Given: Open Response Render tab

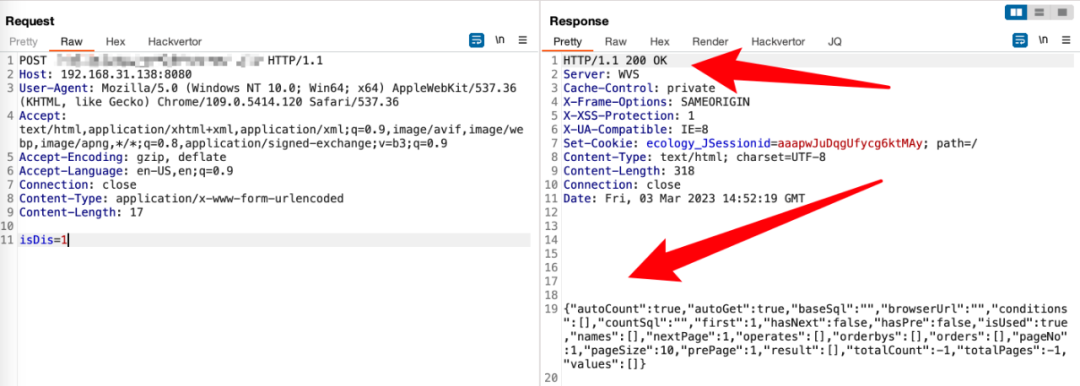Looking at the screenshot, I should tap(710, 41).
